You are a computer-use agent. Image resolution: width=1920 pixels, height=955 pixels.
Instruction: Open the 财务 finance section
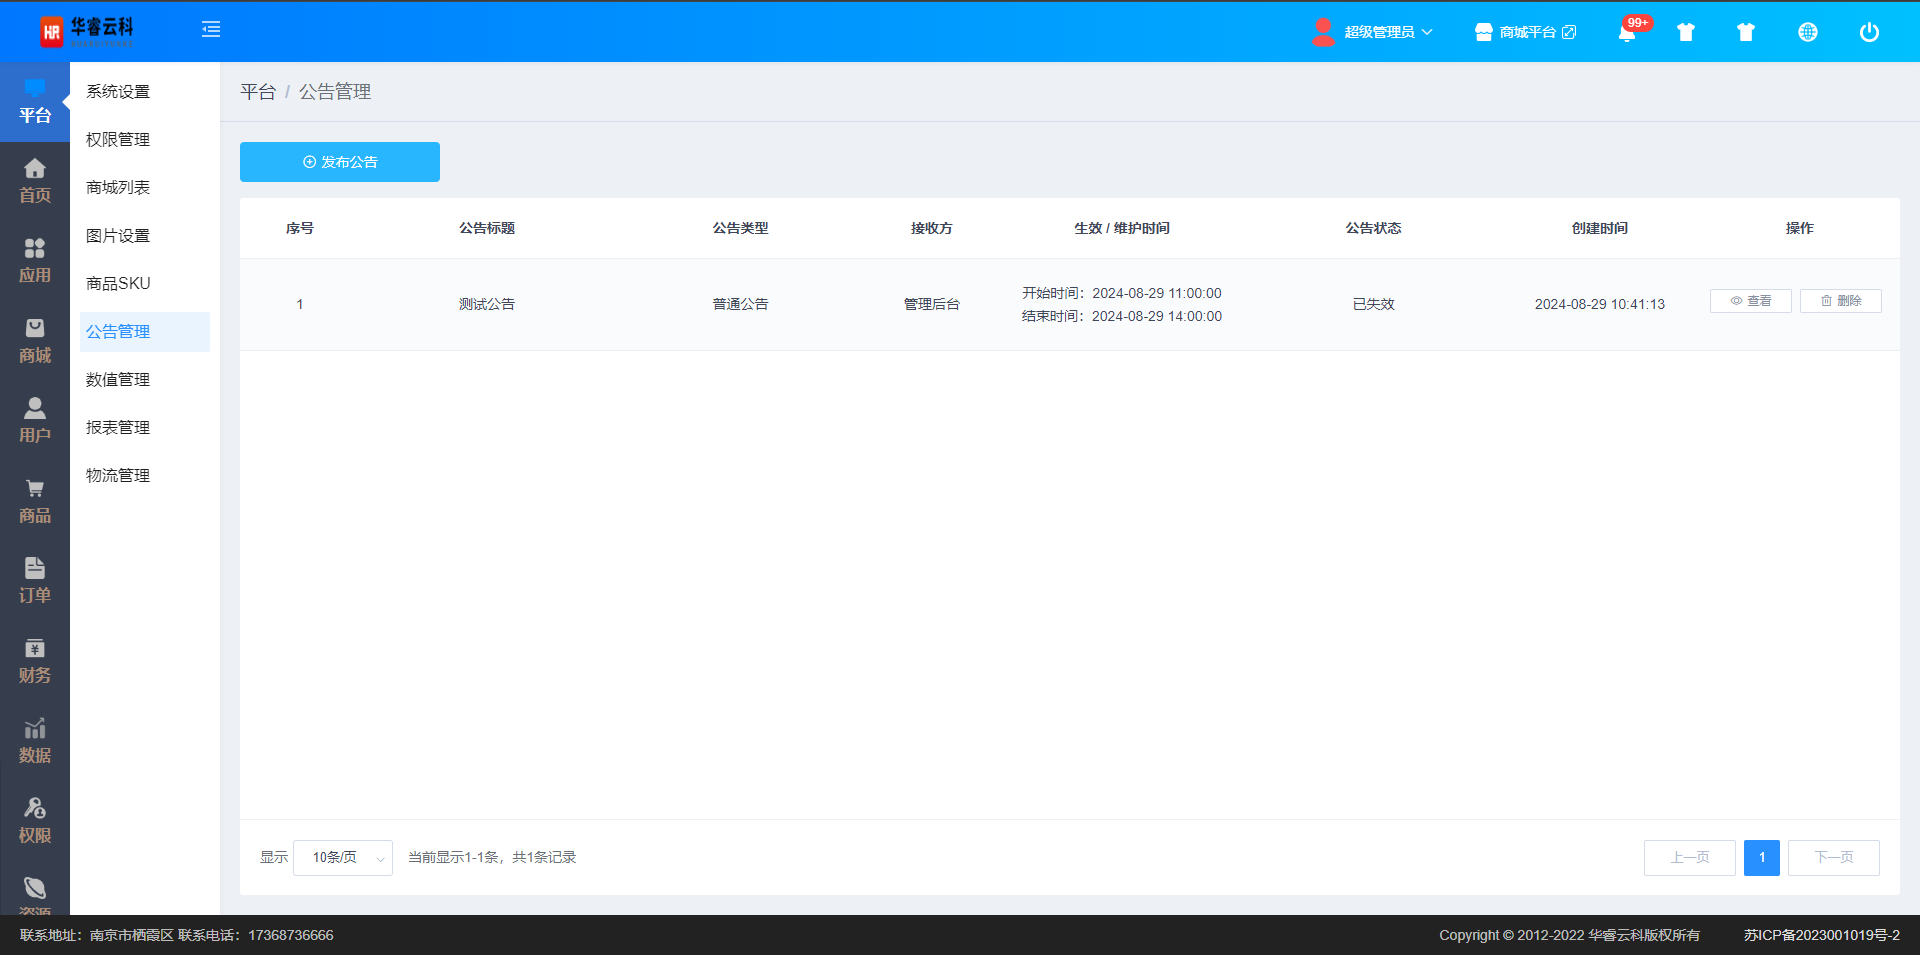pos(35,661)
